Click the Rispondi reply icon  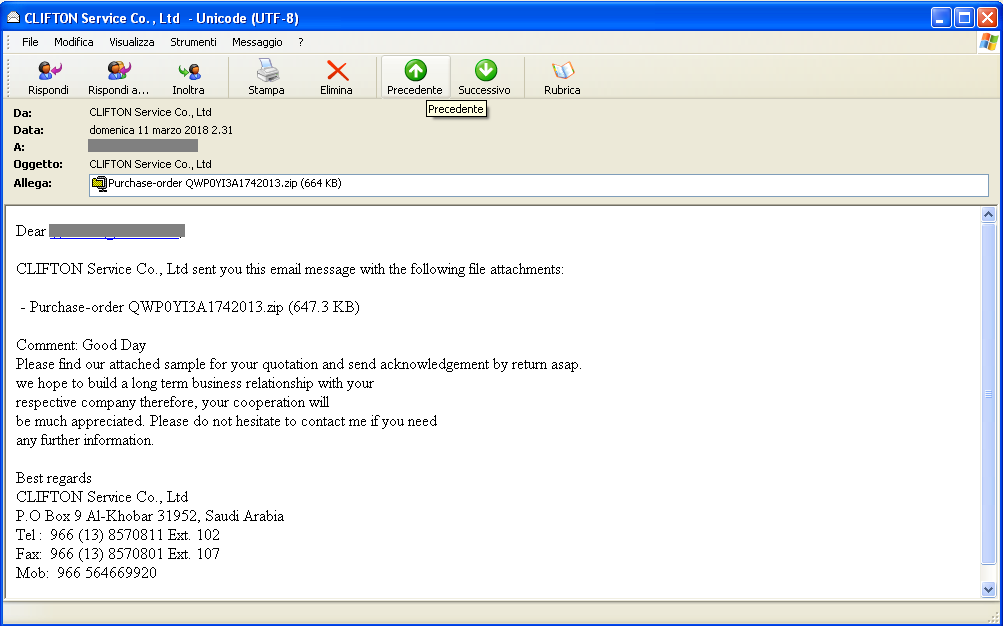click(x=49, y=70)
